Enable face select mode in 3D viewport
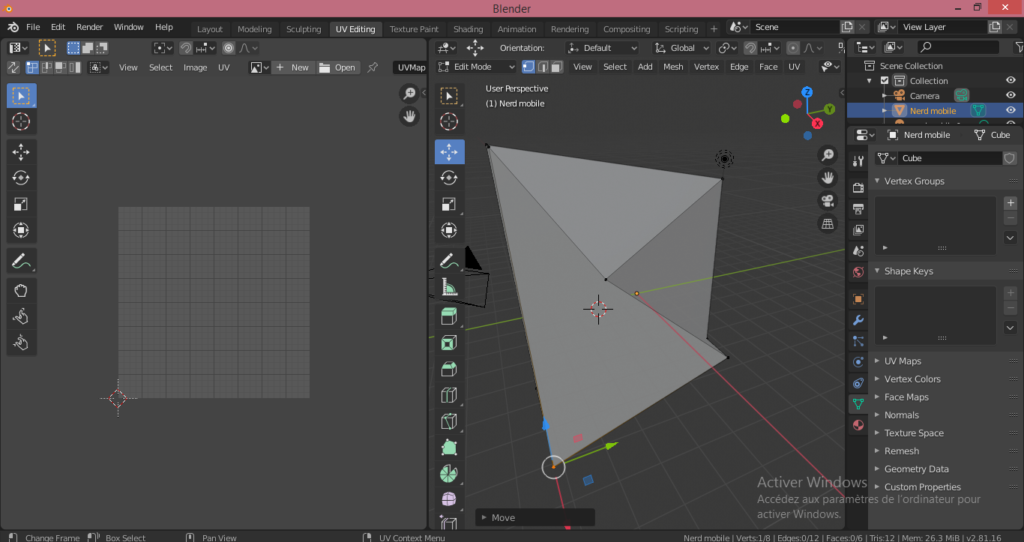 point(556,67)
